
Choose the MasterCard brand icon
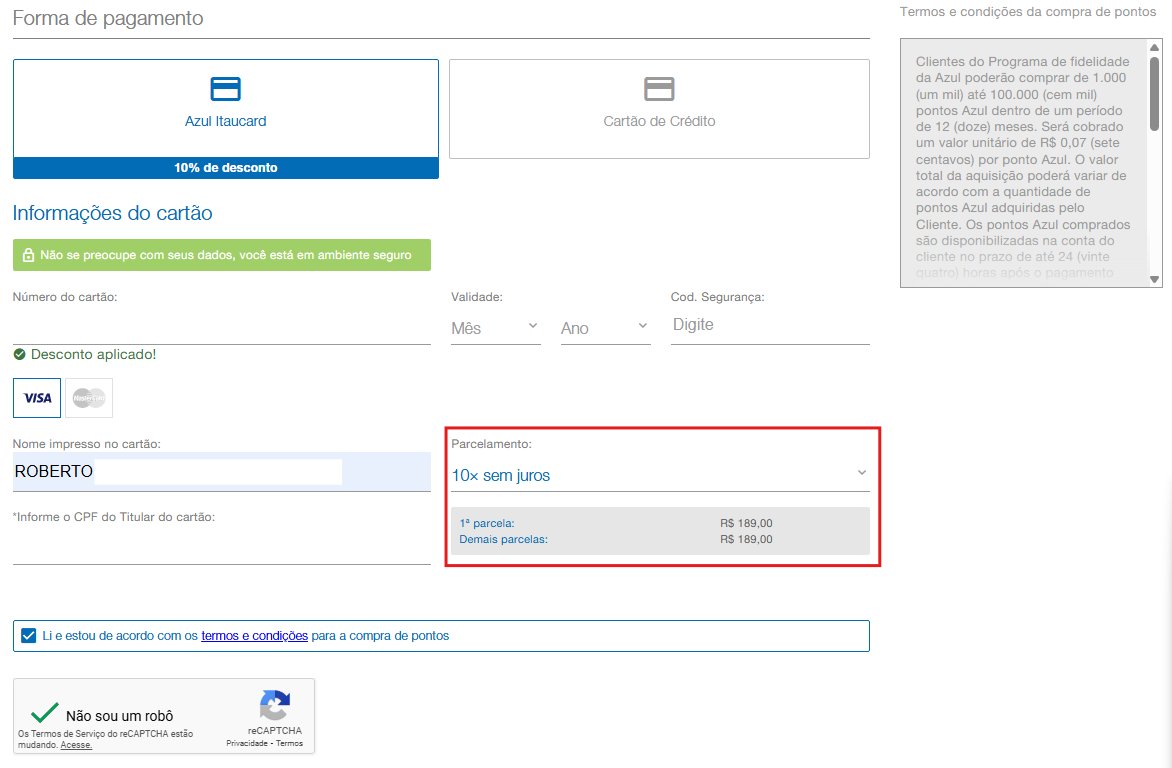pyautogui.click(x=89, y=398)
